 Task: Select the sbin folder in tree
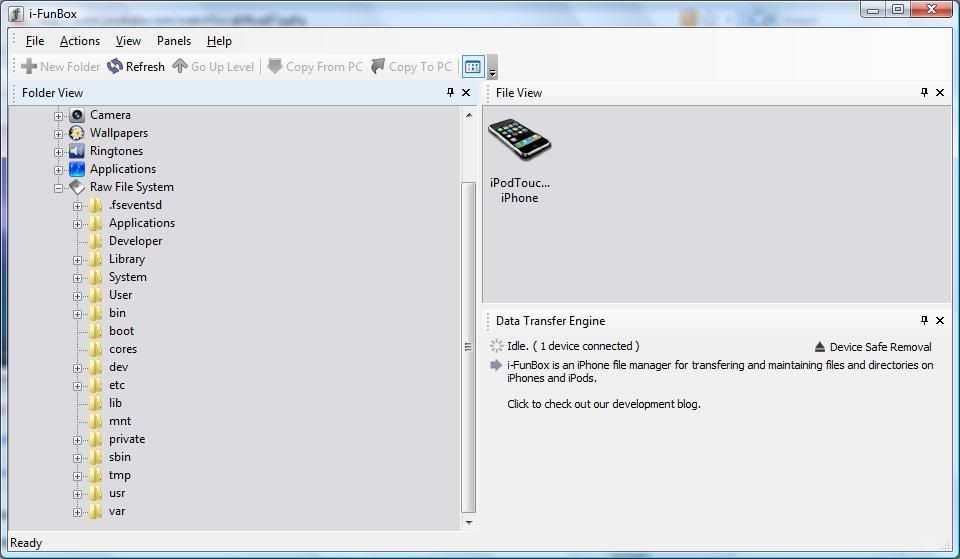click(x=119, y=457)
